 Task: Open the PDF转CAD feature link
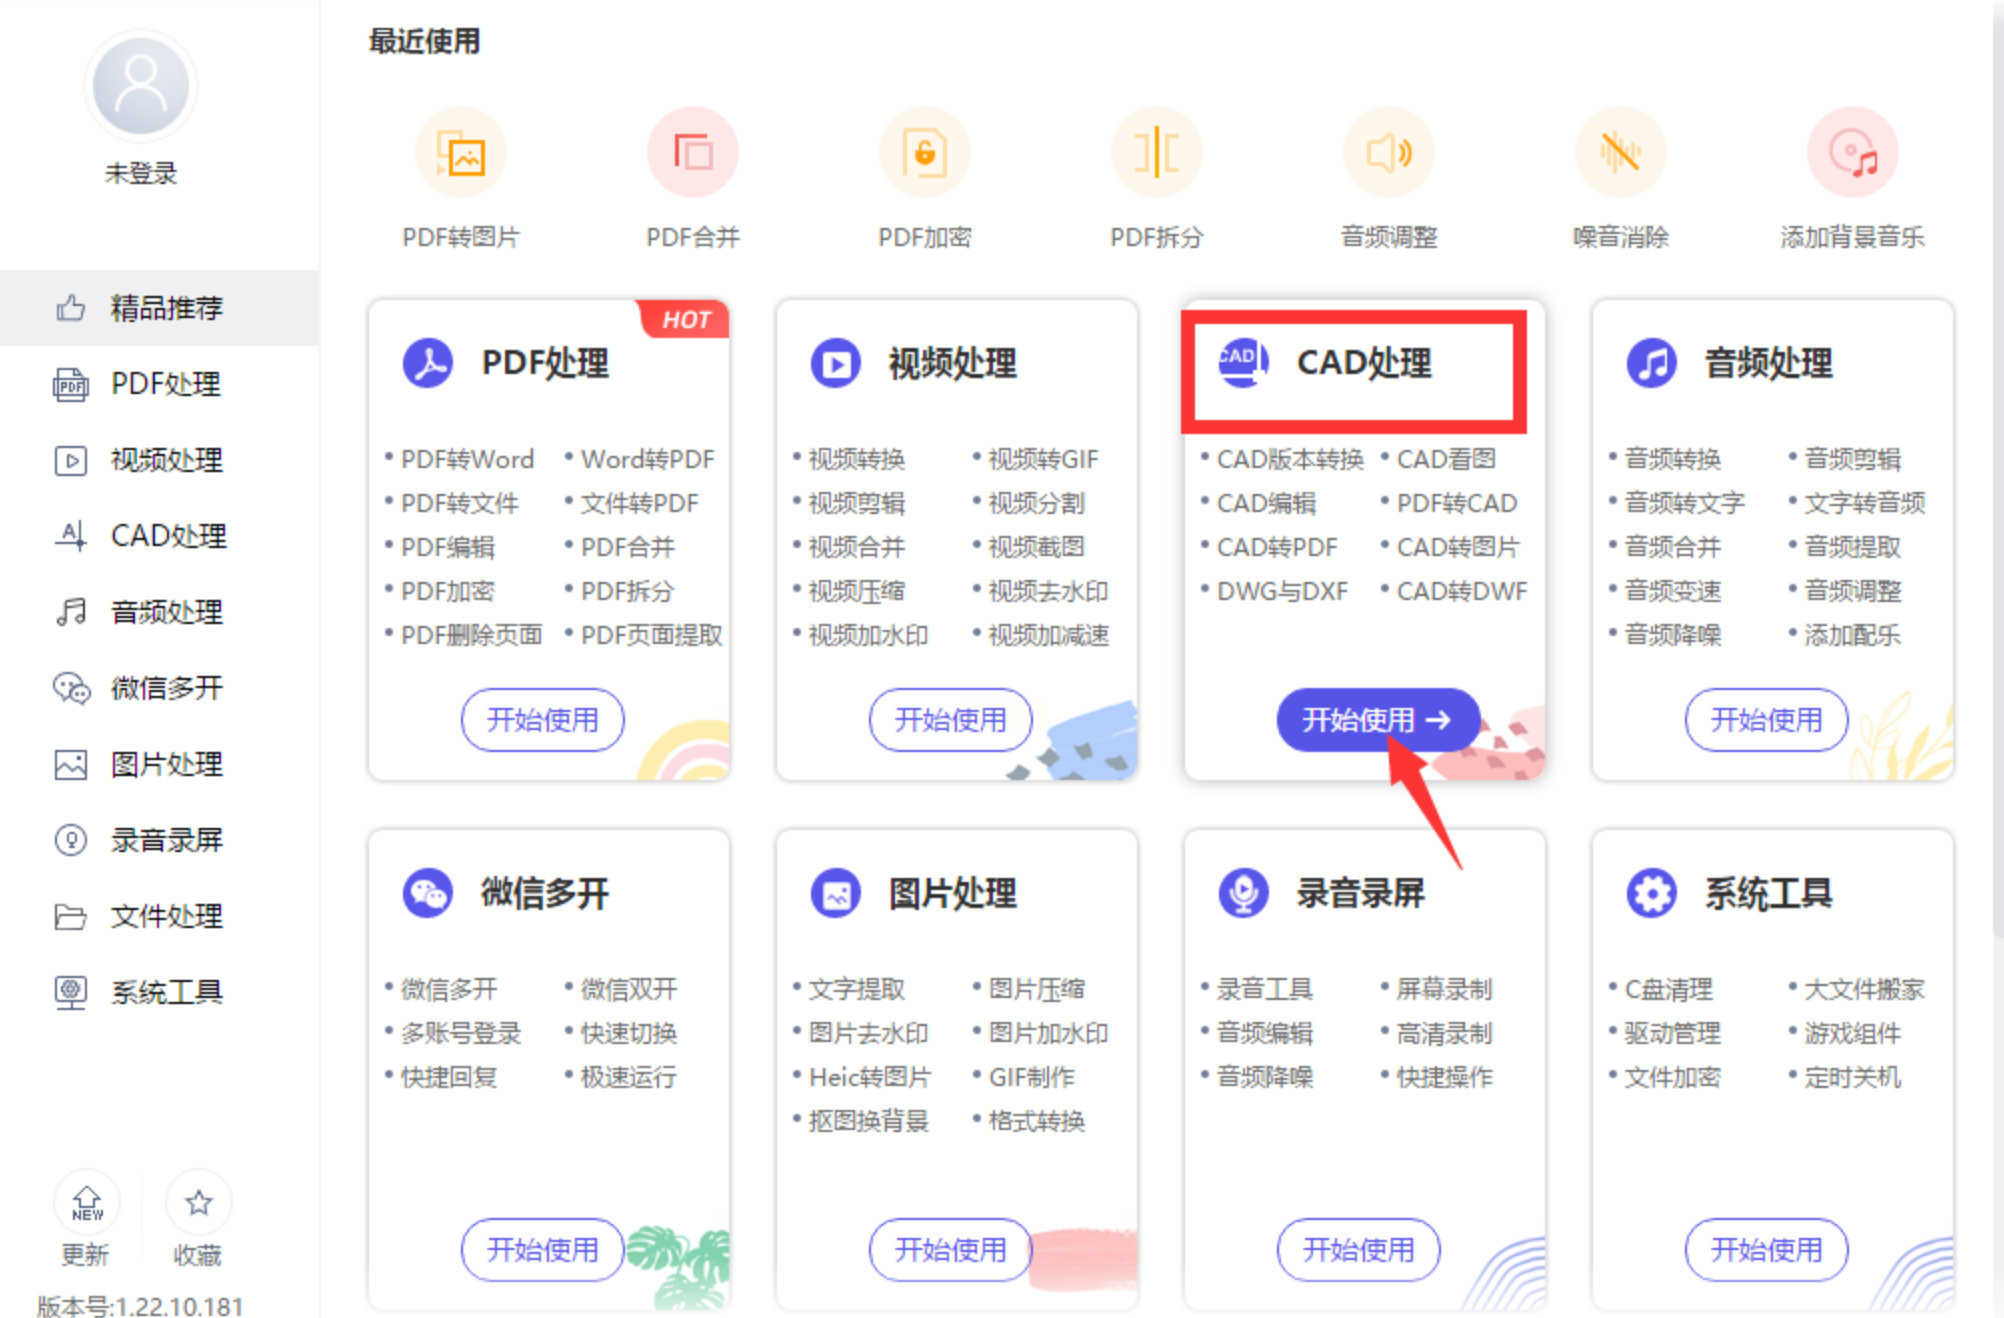coord(1457,503)
